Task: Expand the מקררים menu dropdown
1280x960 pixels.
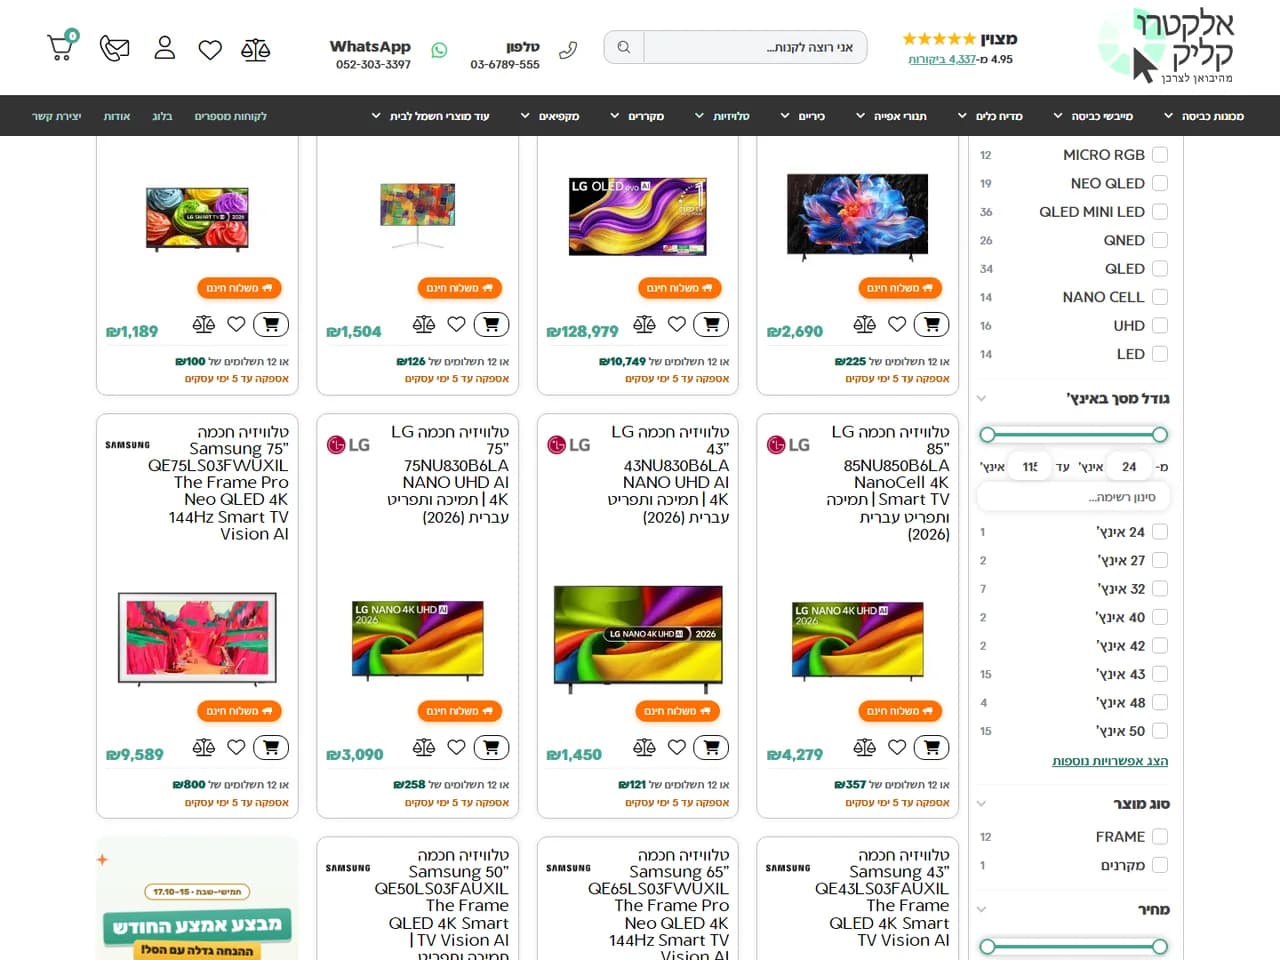Action: (x=637, y=116)
